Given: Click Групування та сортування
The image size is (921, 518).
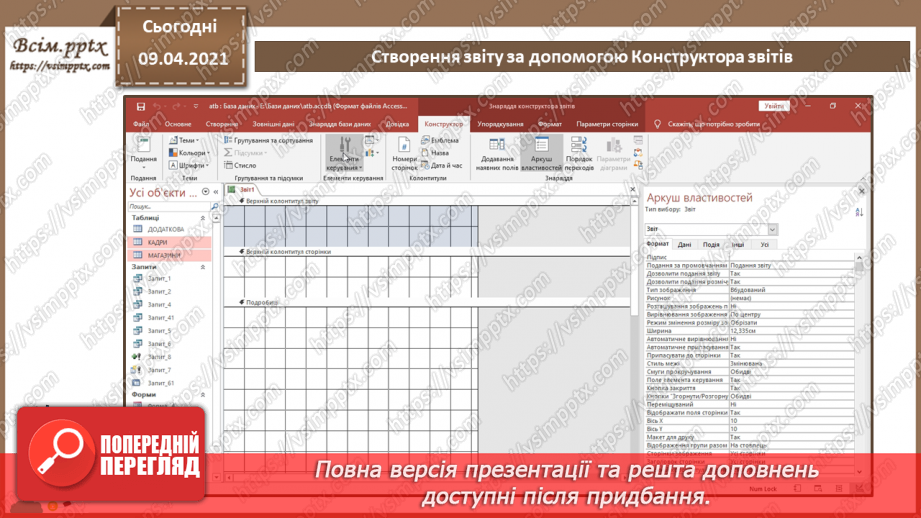Looking at the screenshot, I should [269, 140].
